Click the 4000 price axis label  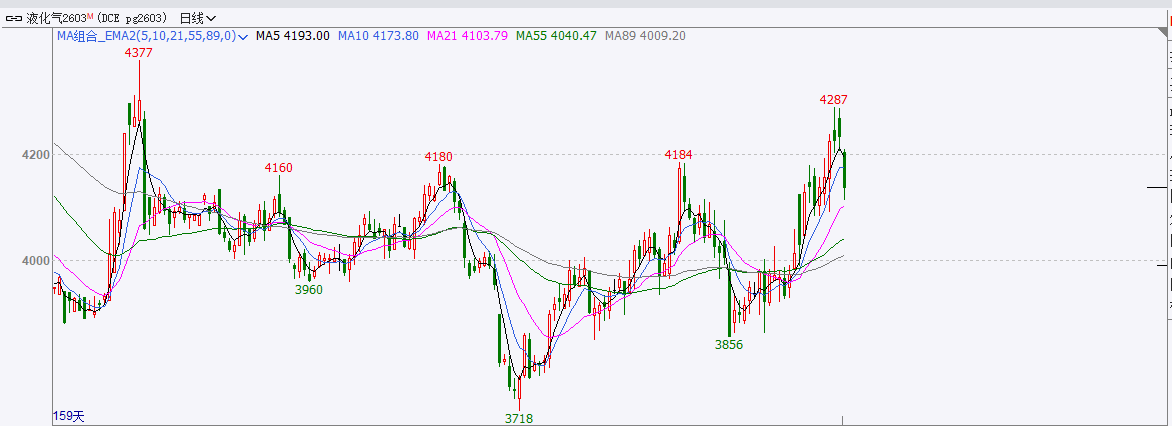point(34,261)
